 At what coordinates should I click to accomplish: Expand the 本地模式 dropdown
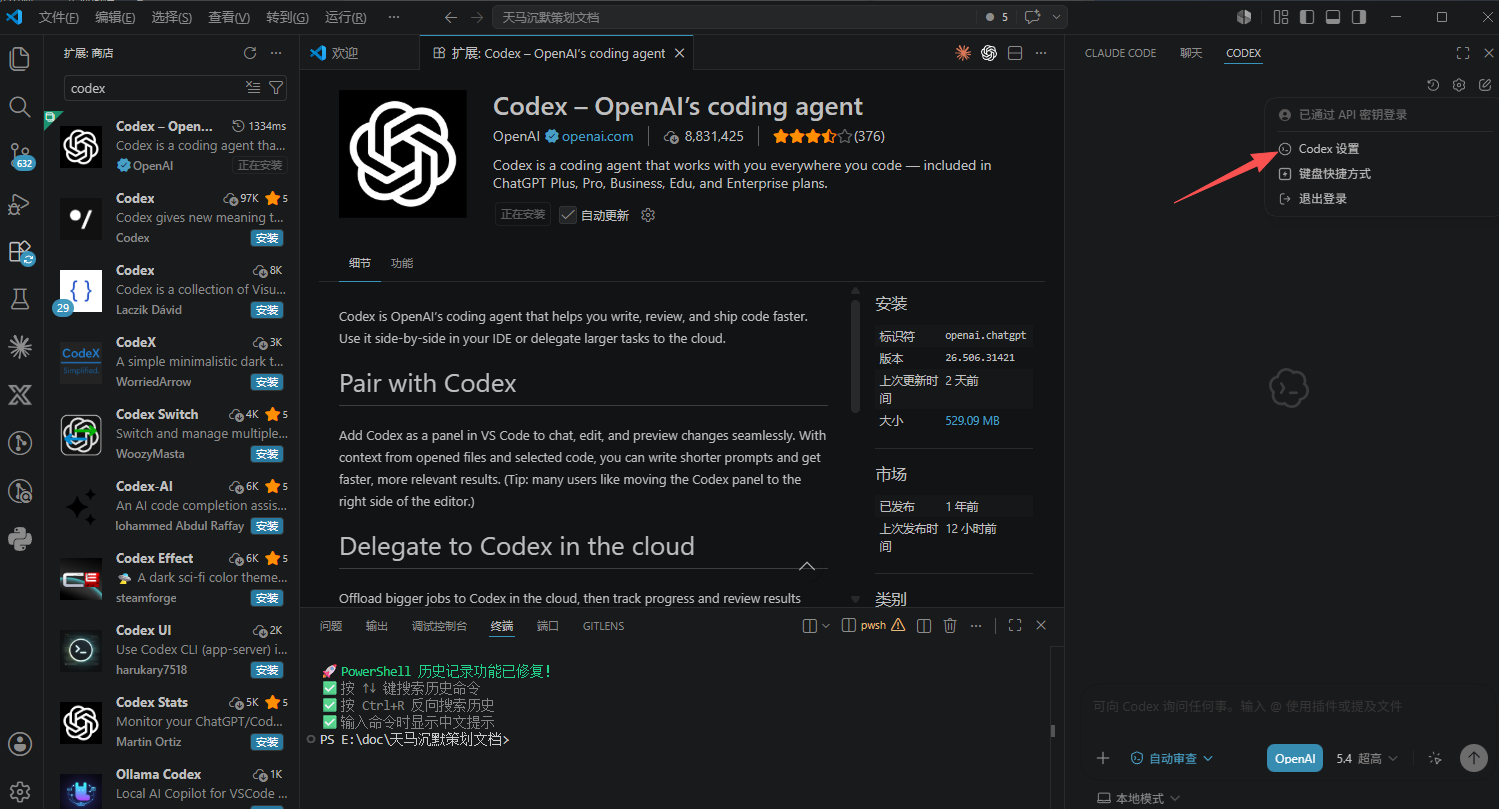coord(1139,798)
